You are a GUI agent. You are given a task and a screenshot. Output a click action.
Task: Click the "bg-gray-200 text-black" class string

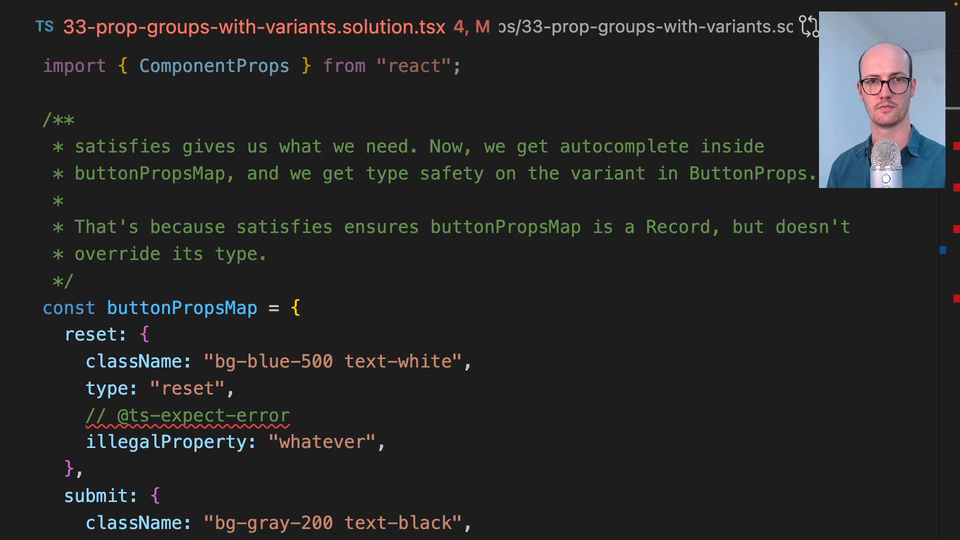(332, 523)
